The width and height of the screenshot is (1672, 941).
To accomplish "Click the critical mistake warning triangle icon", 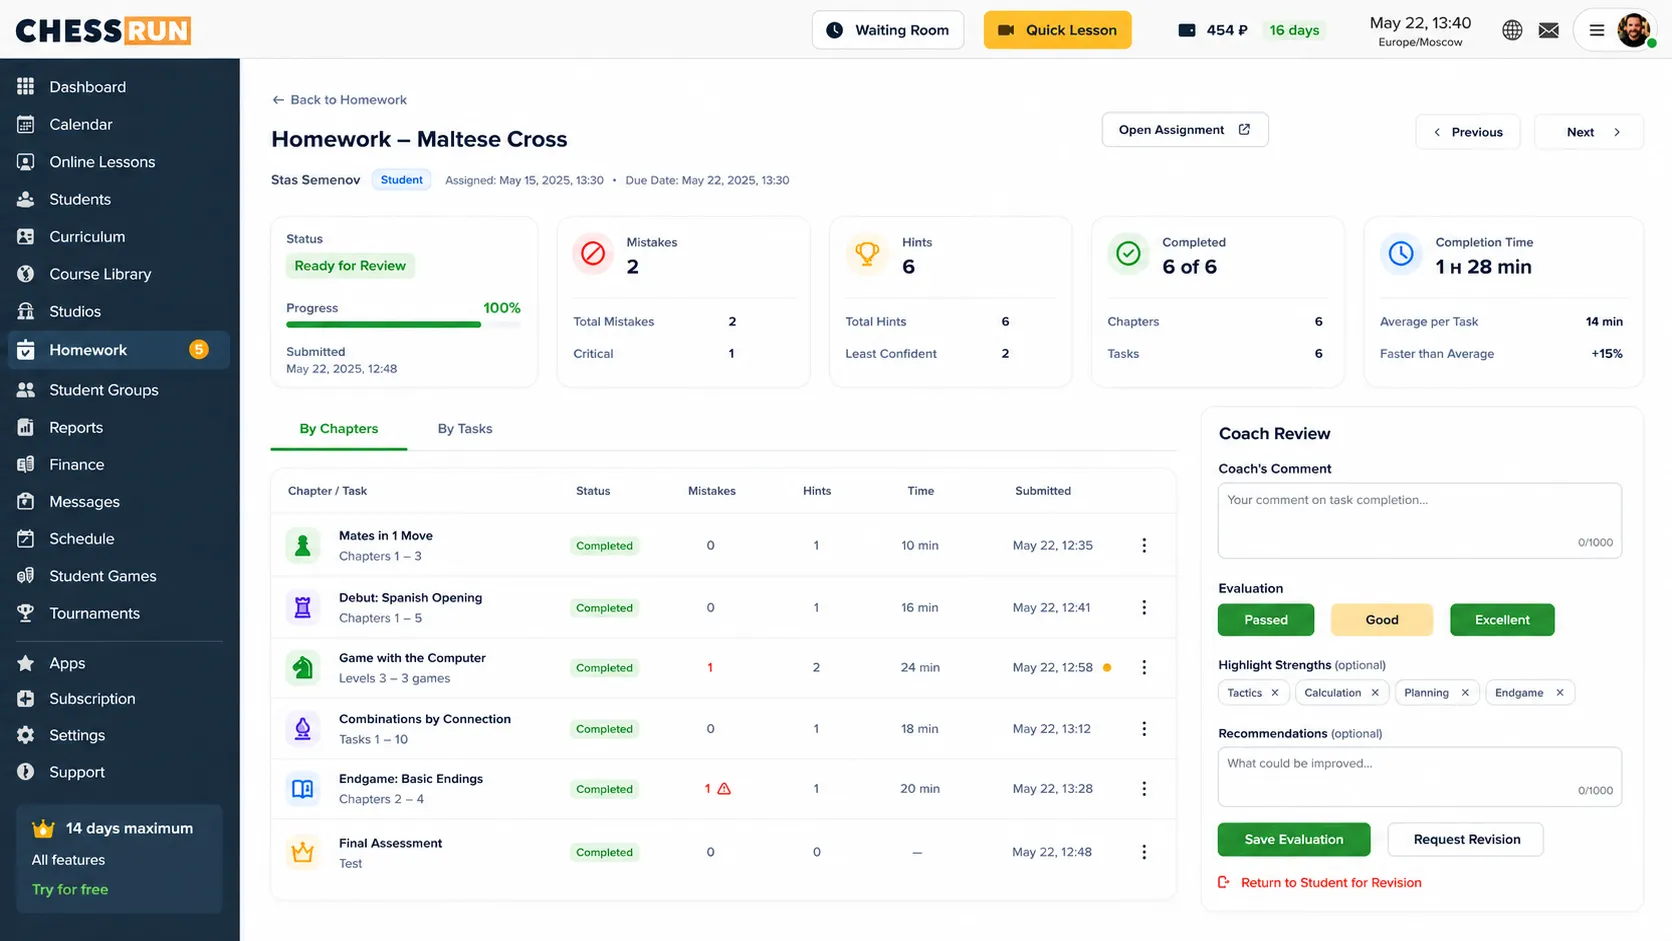I will 724,789.
